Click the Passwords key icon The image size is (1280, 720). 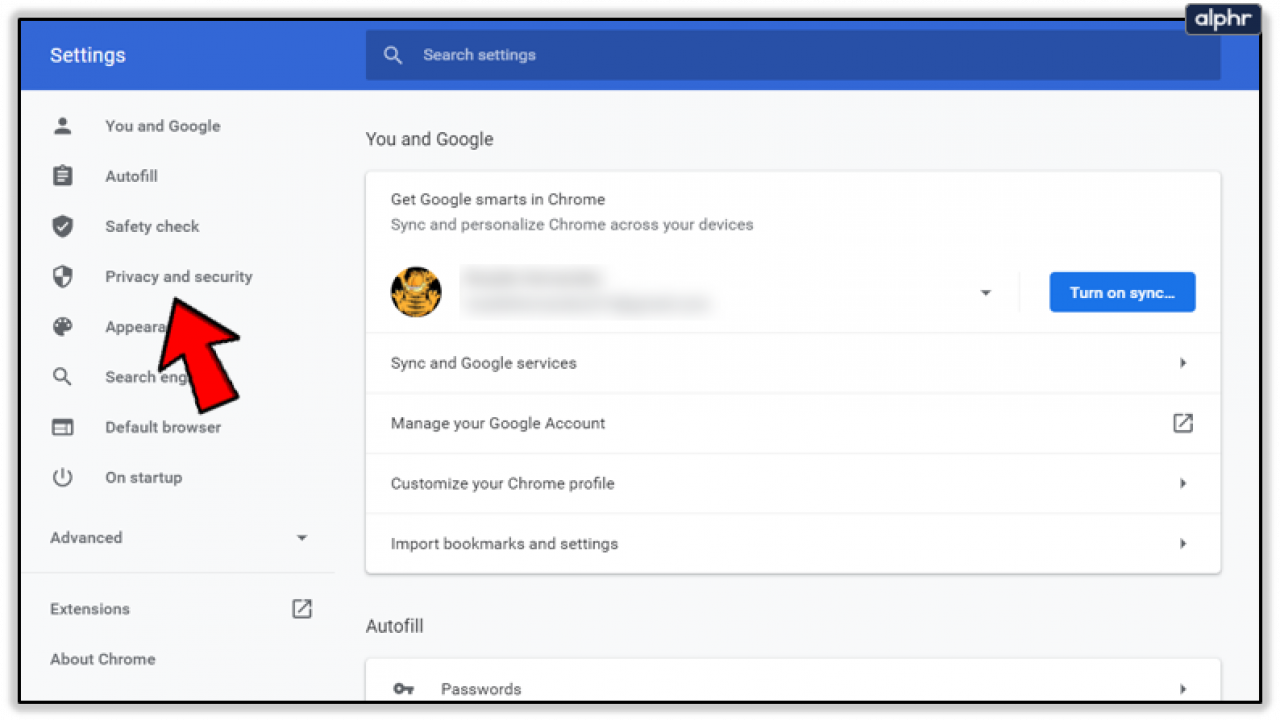pyautogui.click(x=403, y=689)
